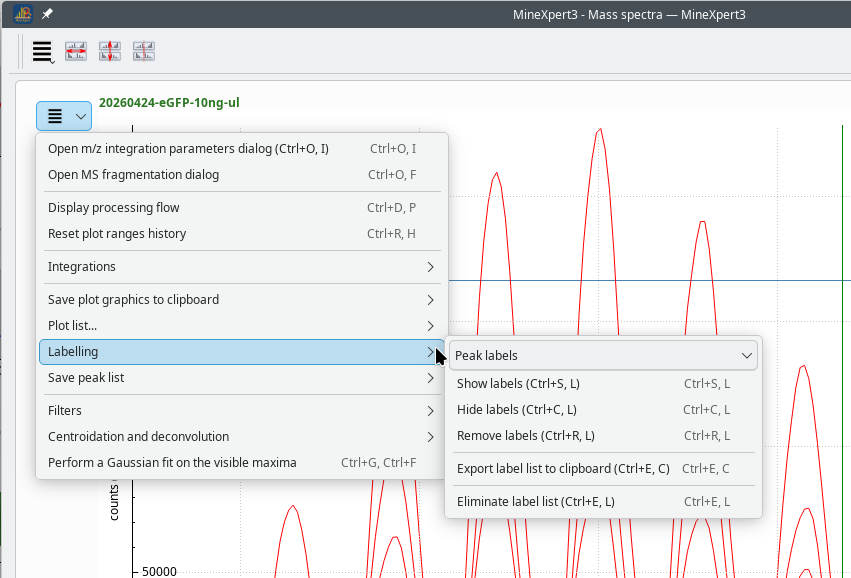Open the Filters submenu
This screenshot has height=578, width=851.
point(242,411)
